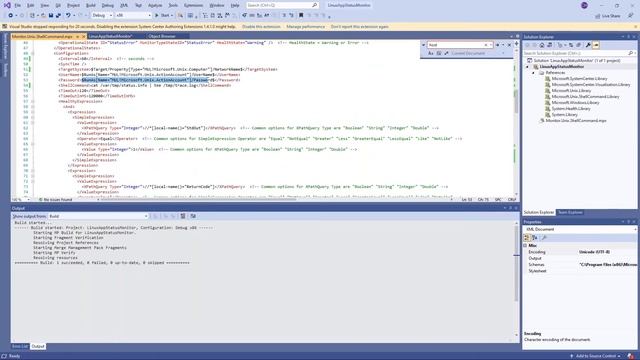Select Microsoft.Unix.ShellCommand.Library reference
The height and width of the screenshot is (360, 640).
(585, 97)
